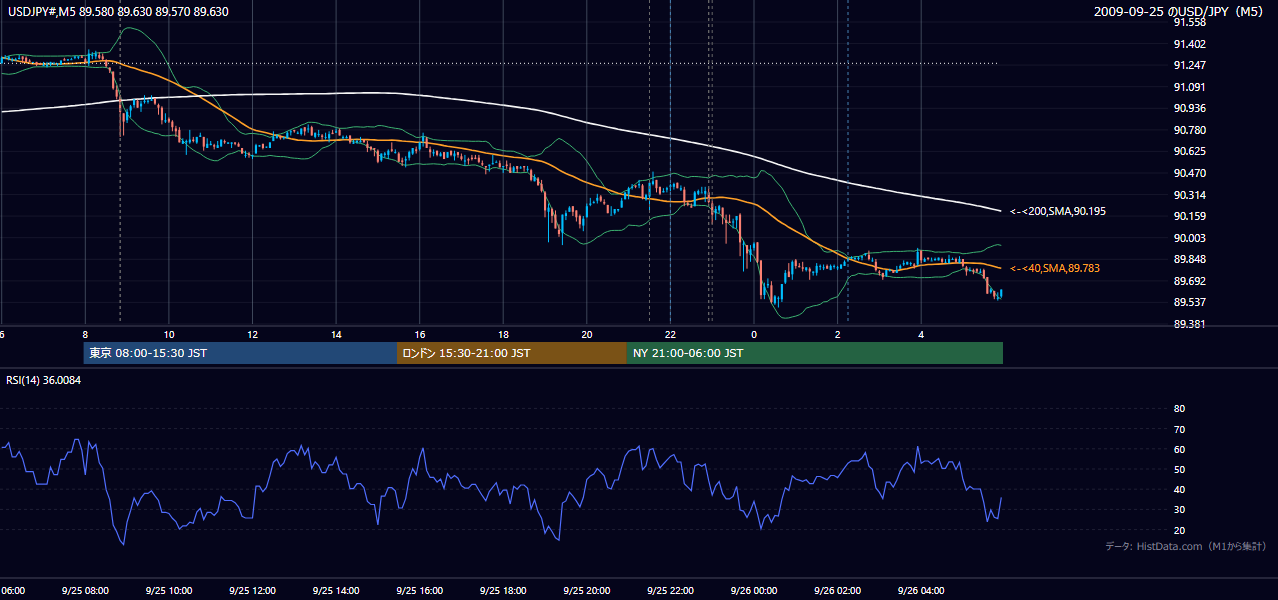
Task: Click price axis value 90.159
Action: click(x=1190, y=216)
